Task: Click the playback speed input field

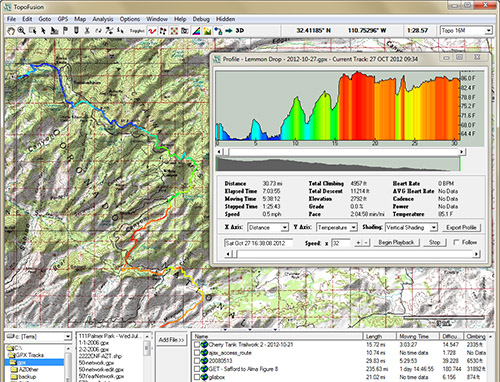Action: [341, 243]
